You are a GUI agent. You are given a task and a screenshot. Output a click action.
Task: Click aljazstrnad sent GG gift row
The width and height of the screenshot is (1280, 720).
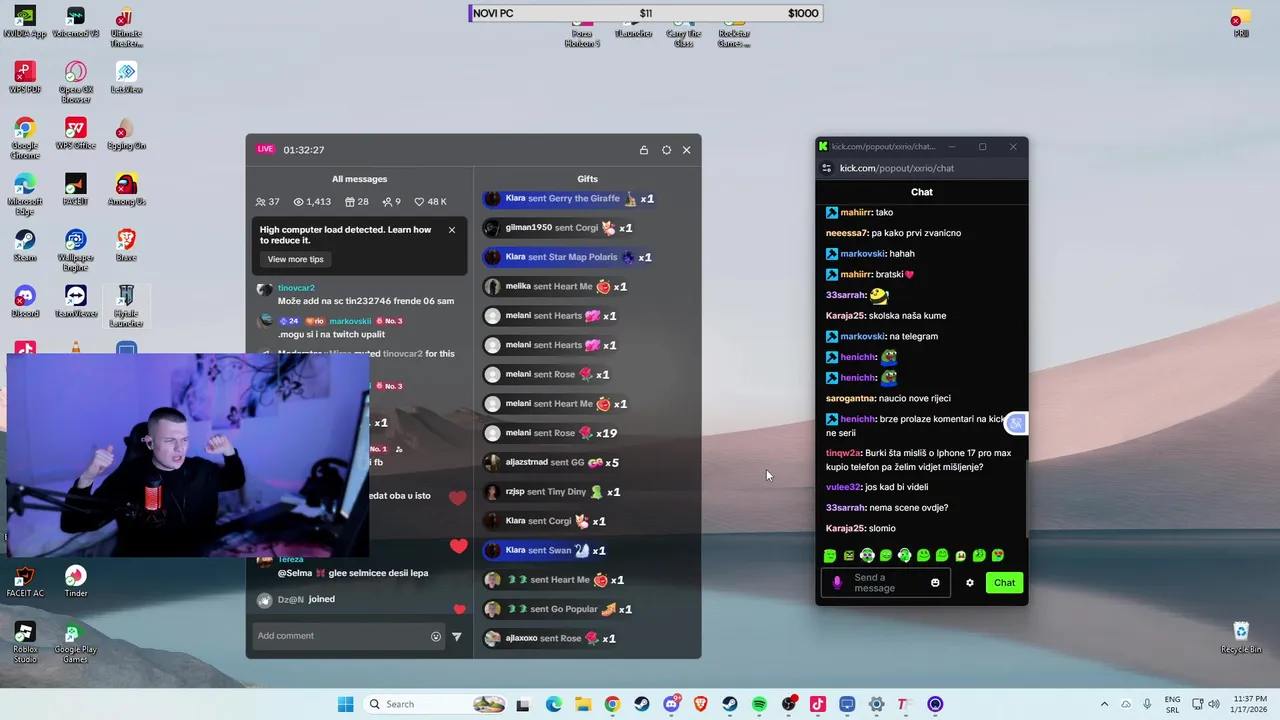(551, 462)
